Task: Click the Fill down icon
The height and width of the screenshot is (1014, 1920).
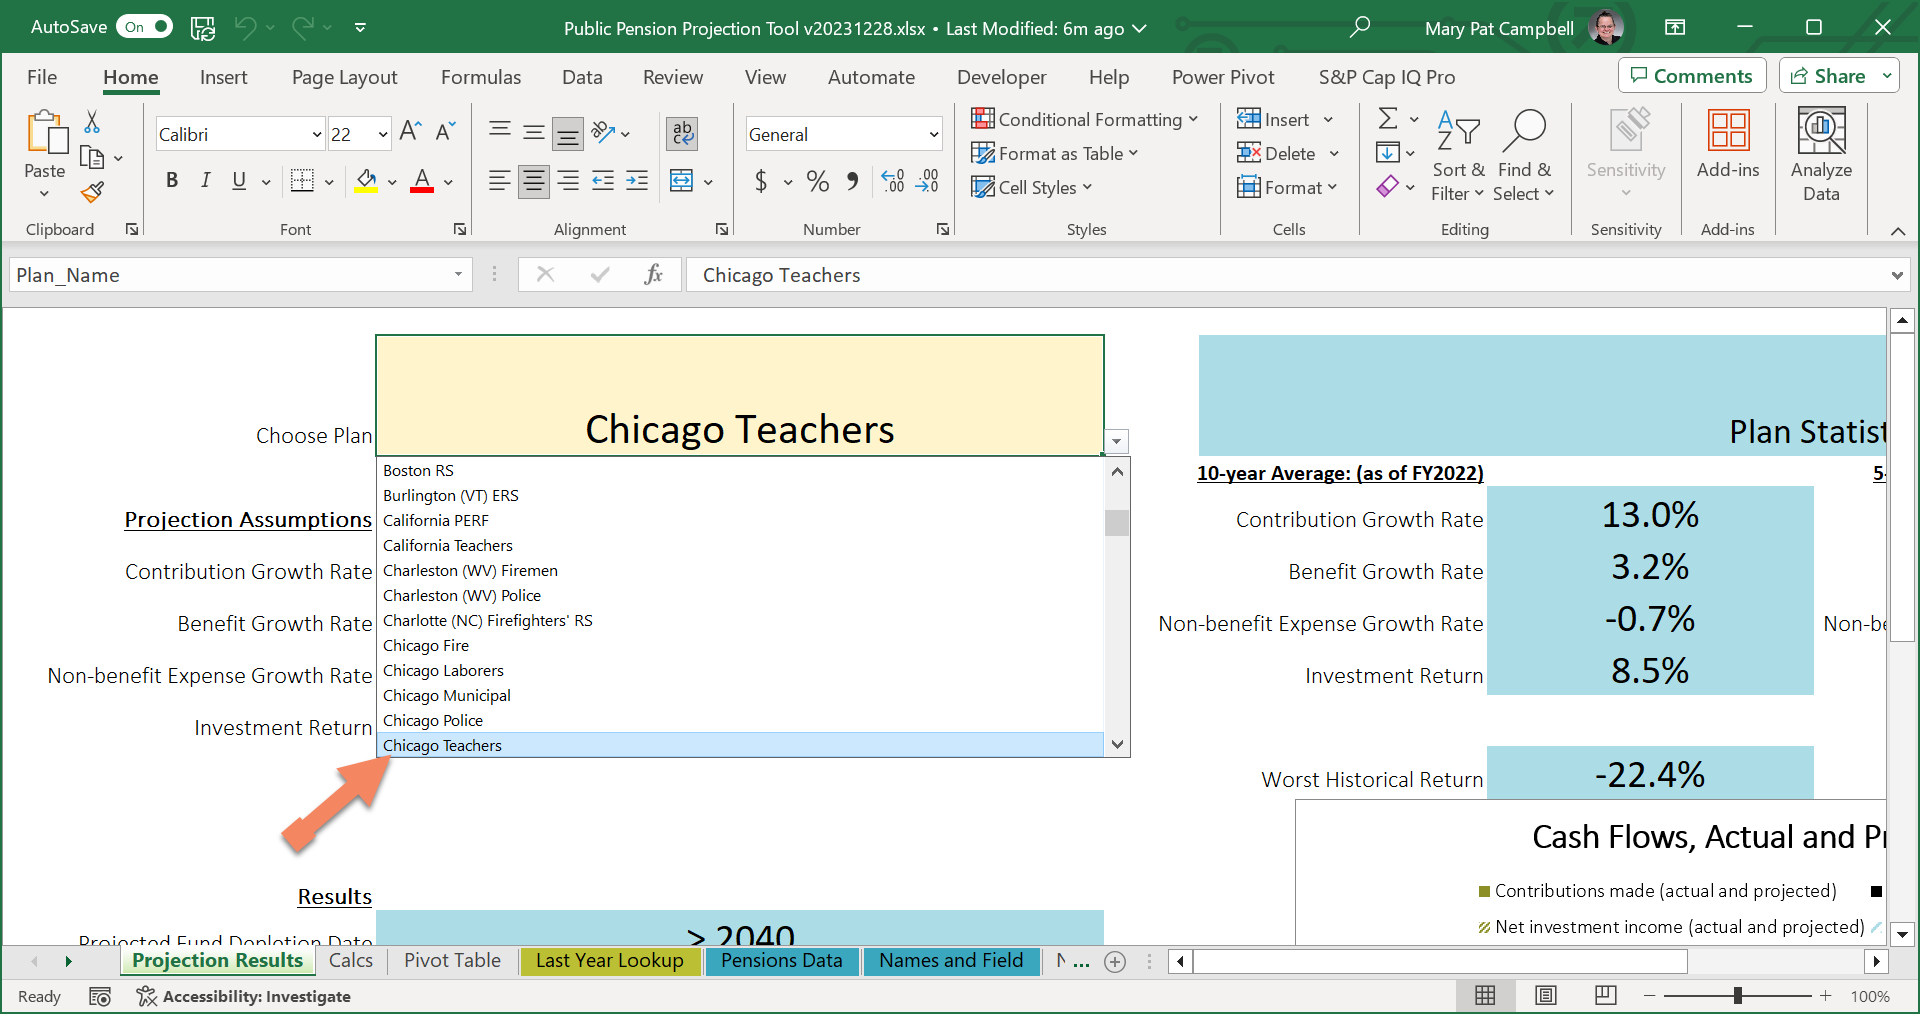Action: pyautogui.click(x=1388, y=153)
